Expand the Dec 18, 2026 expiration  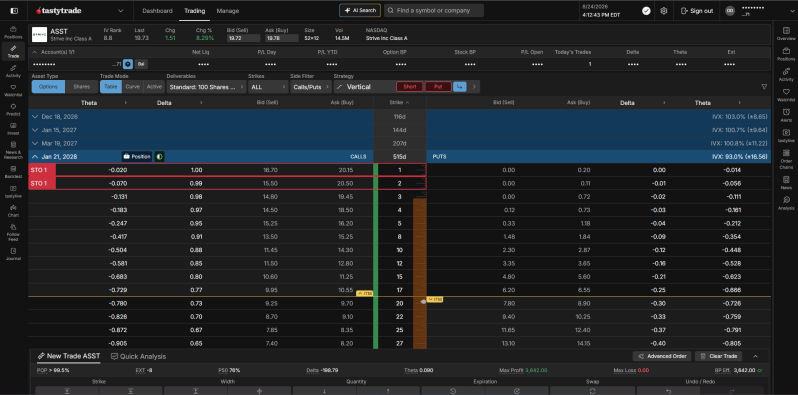click(x=35, y=117)
